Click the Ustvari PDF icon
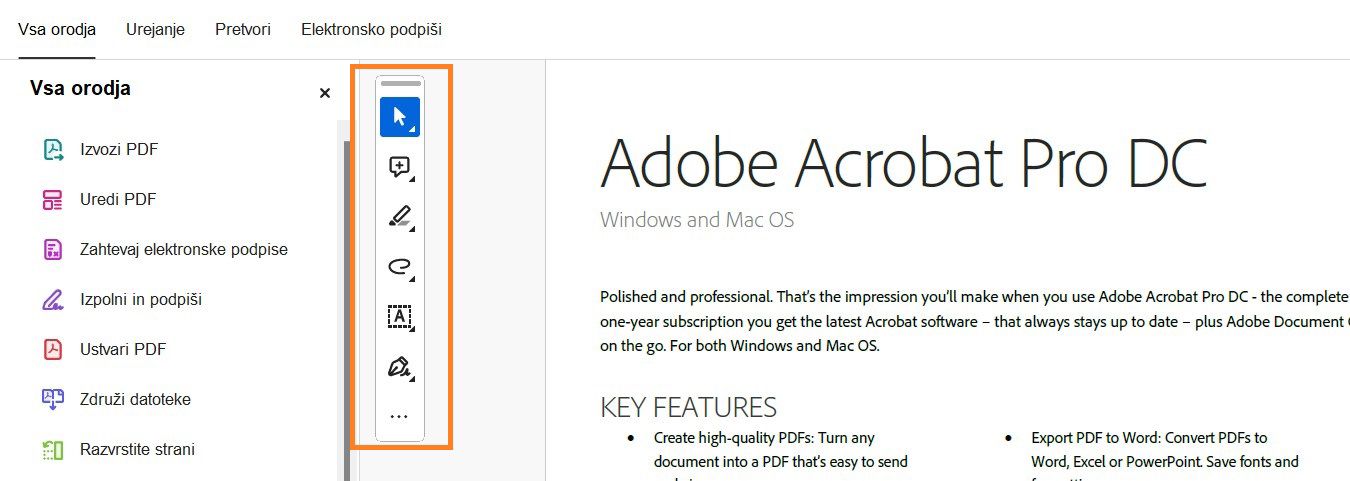 tap(53, 350)
